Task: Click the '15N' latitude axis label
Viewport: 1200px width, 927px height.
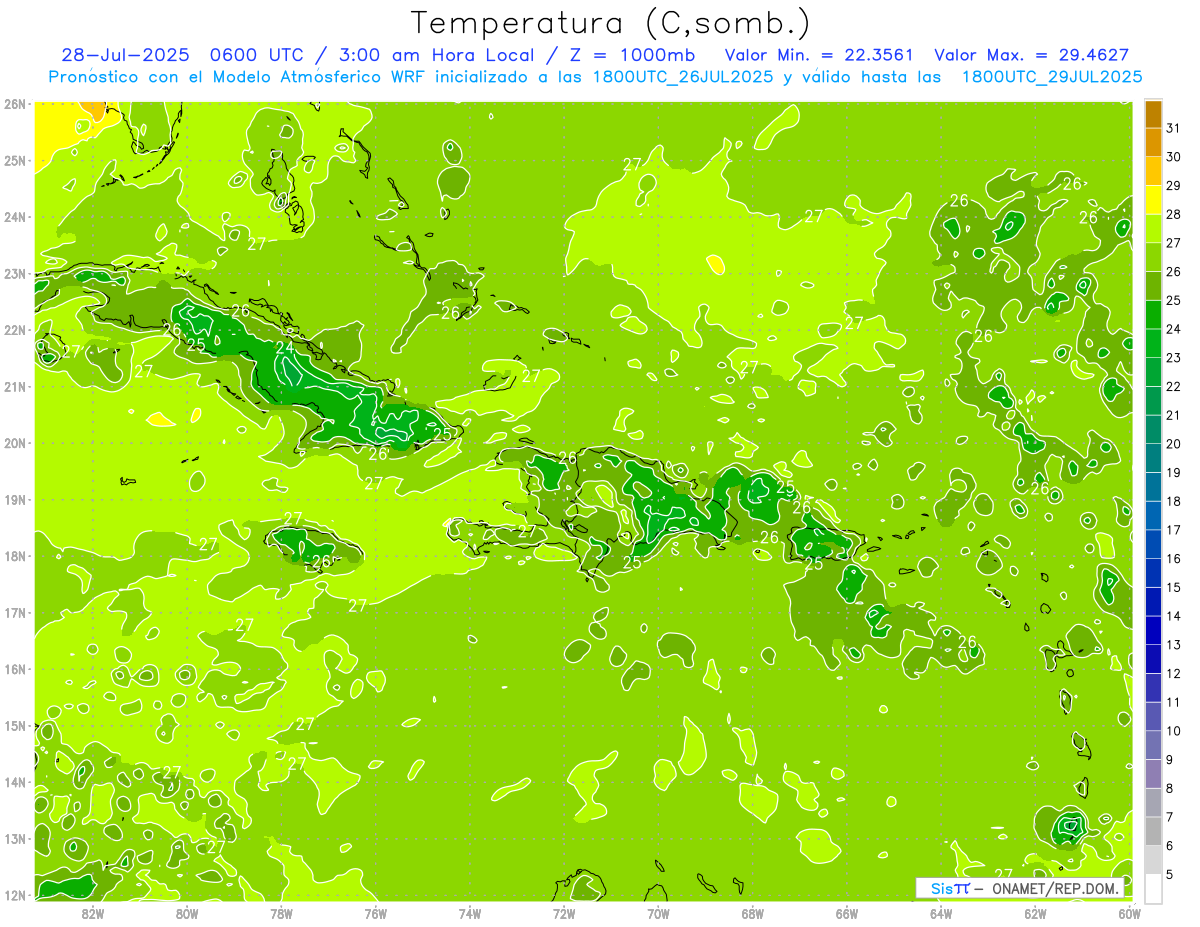Action: pyautogui.click(x=15, y=726)
